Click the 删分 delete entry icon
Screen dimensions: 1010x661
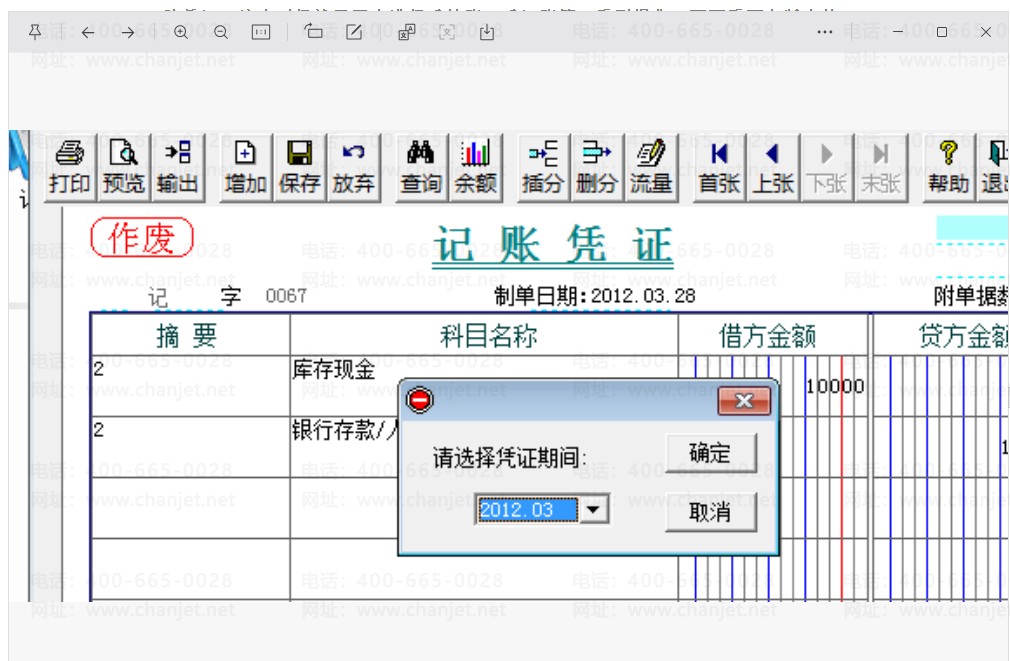coord(596,168)
